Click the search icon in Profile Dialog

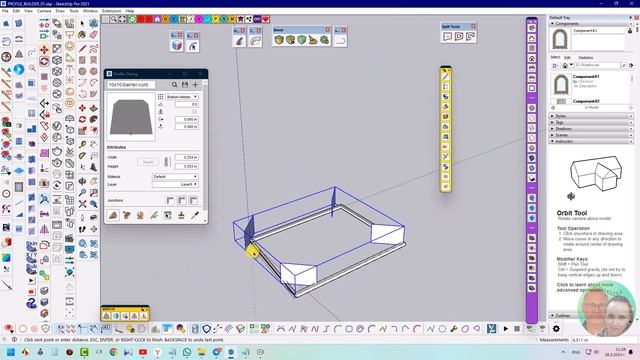(x=174, y=84)
